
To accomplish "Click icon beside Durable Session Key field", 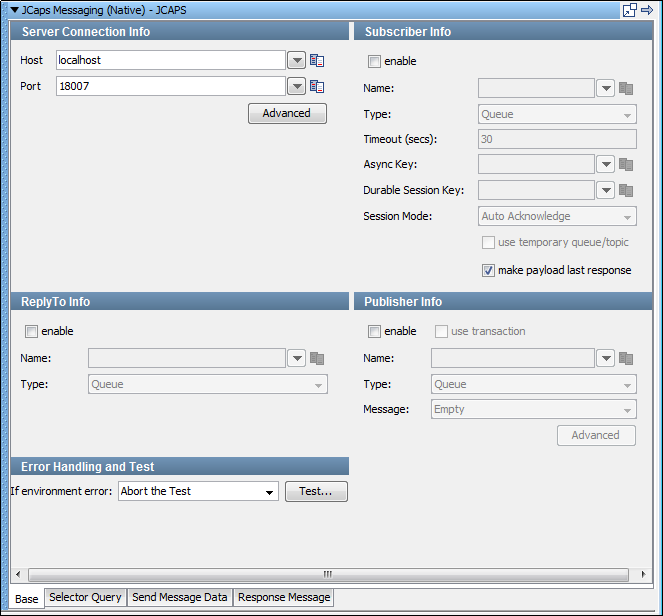I will [x=627, y=190].
